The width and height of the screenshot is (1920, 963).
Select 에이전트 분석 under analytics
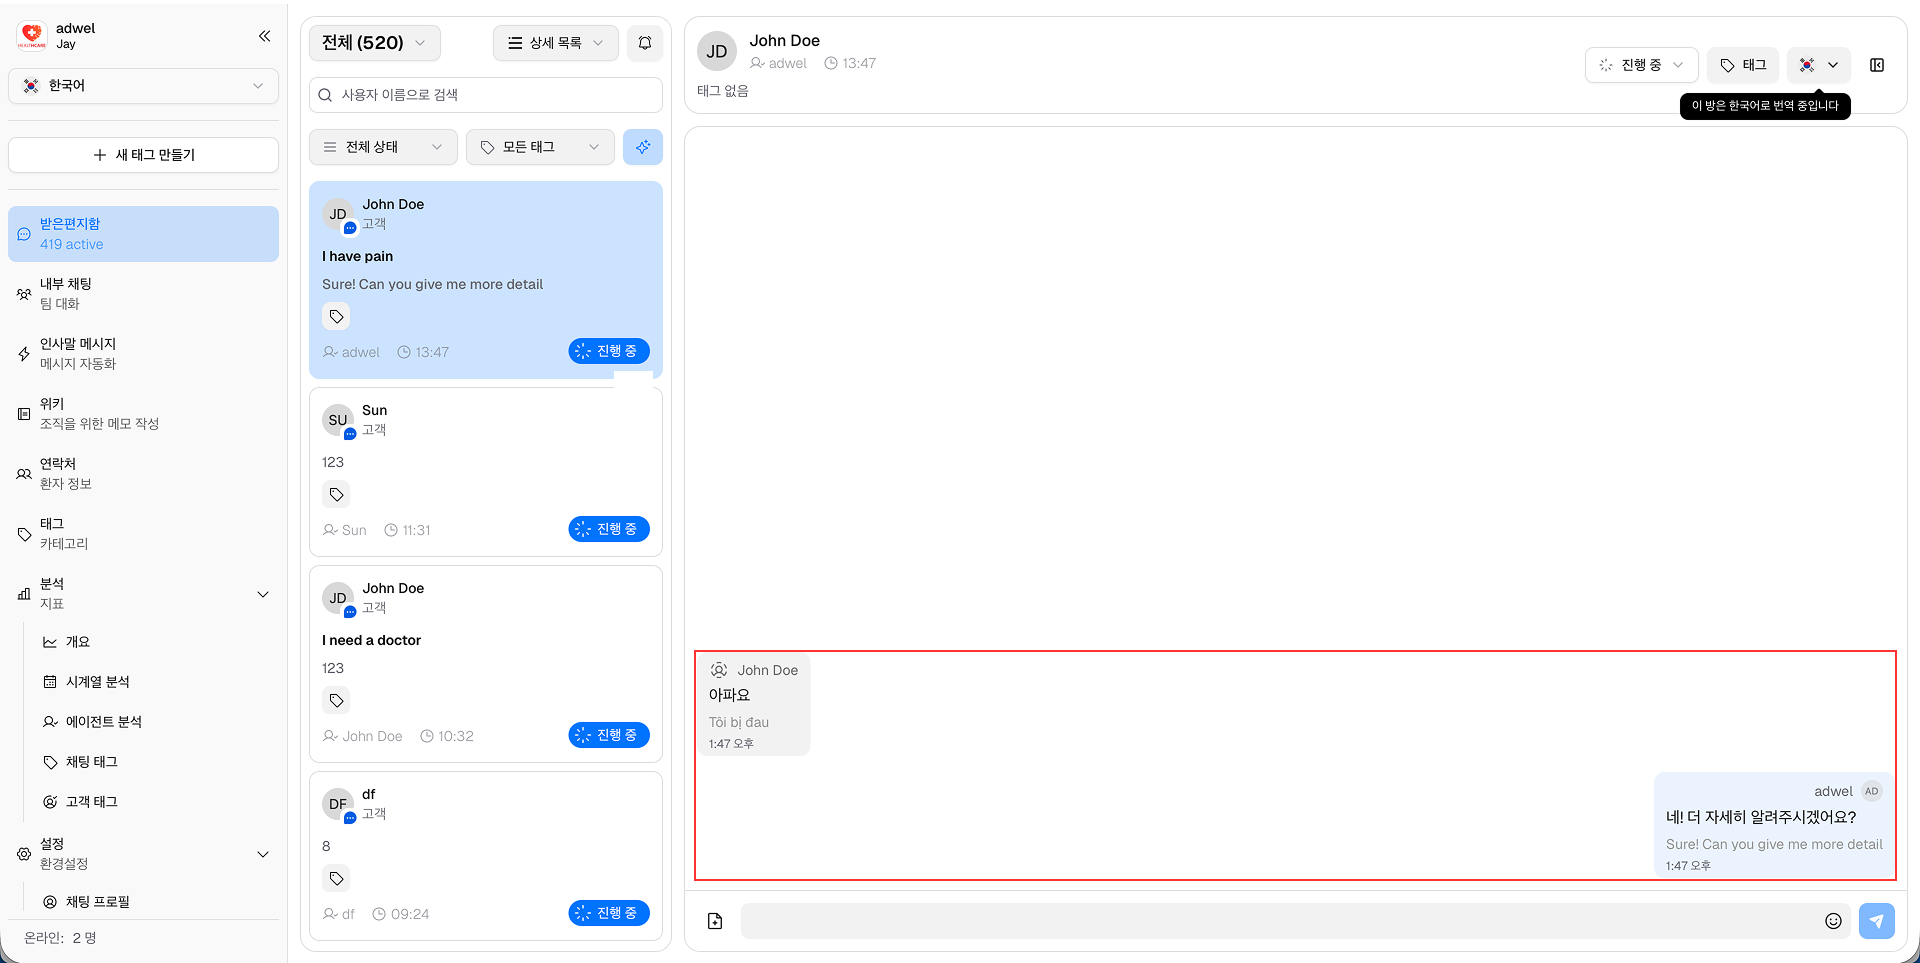click(104, 721)
